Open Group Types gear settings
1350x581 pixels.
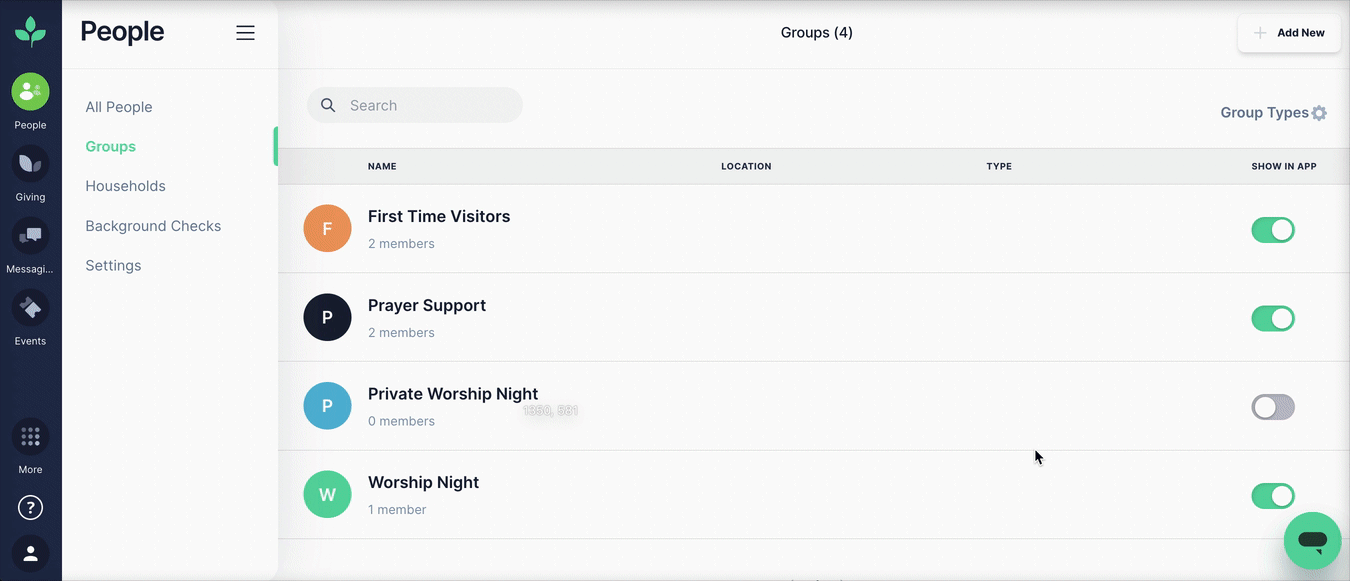pos(1319,113)
